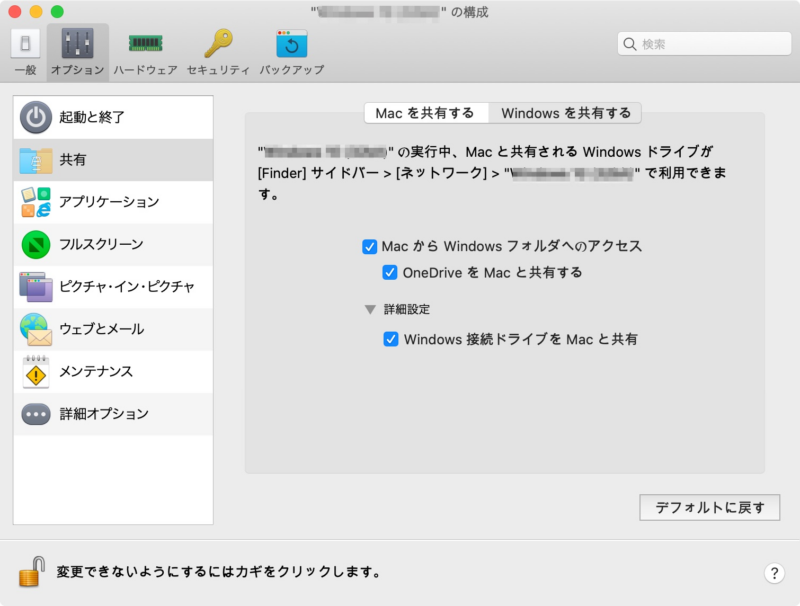Click the yellow minimize window button
This screenshot has width=800, height=606.
point(36,11)
